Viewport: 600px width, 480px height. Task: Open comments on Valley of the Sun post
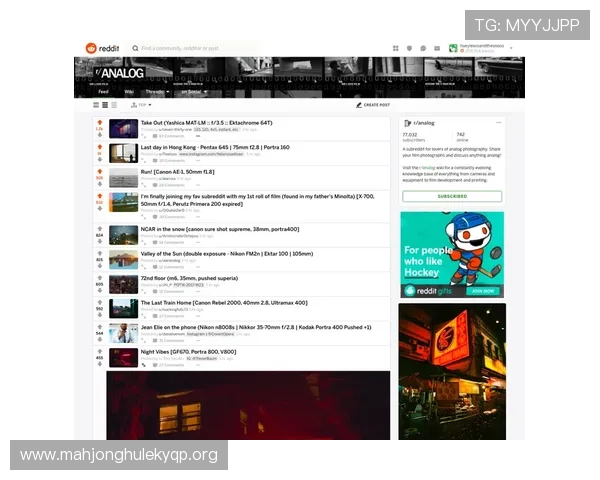click(169, 267)
